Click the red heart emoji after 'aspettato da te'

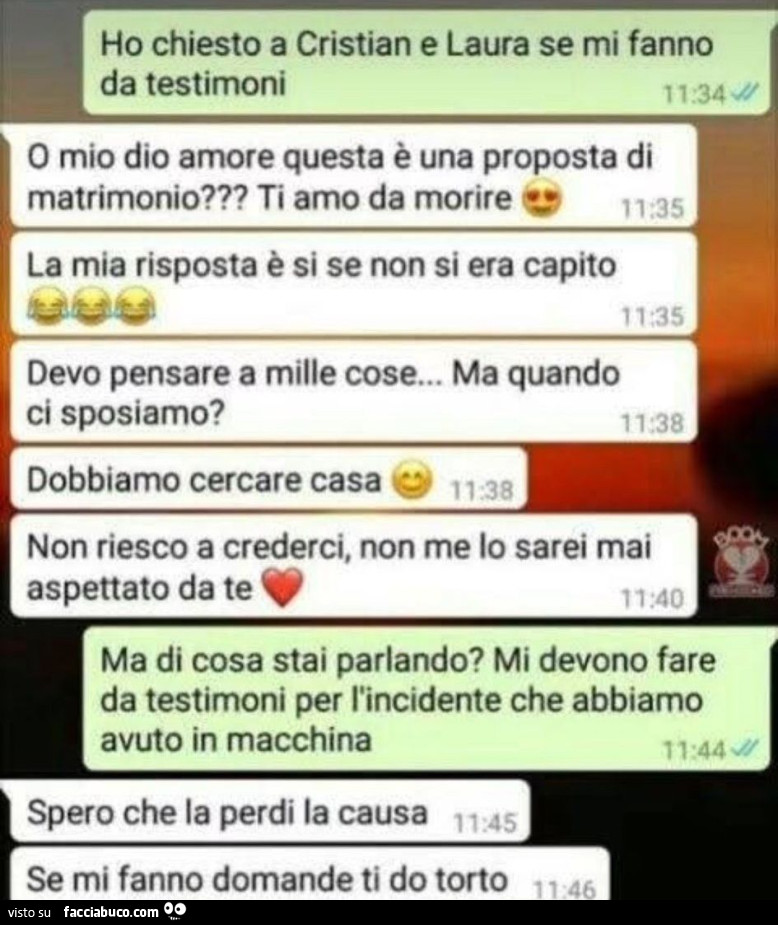(x=283, y=588)
